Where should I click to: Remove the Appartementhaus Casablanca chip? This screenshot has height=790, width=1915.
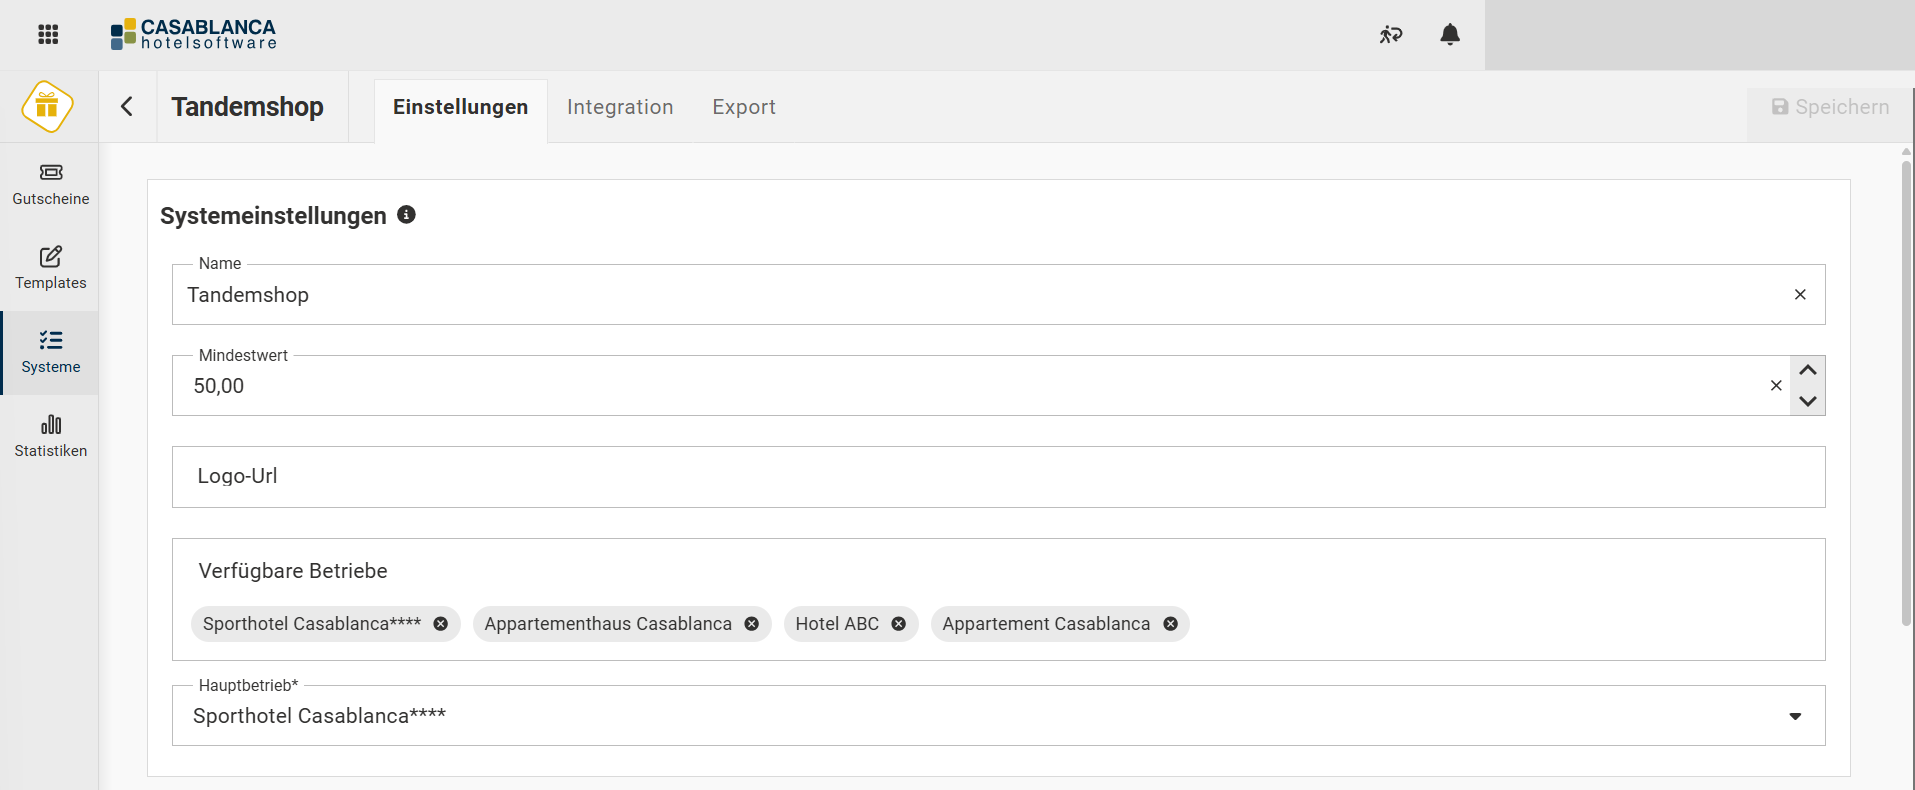point(751,624)
